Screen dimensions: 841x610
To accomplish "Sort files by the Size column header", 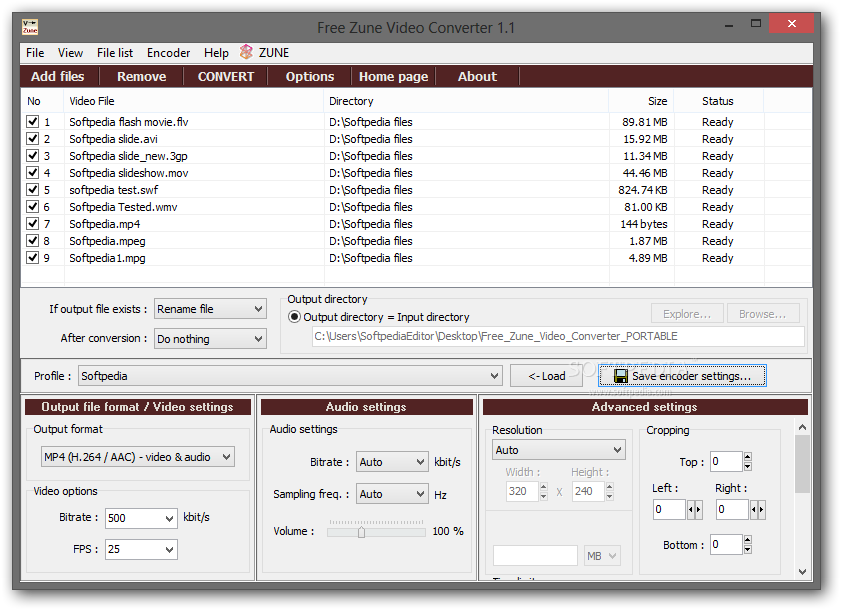I will tap(641, 101).
